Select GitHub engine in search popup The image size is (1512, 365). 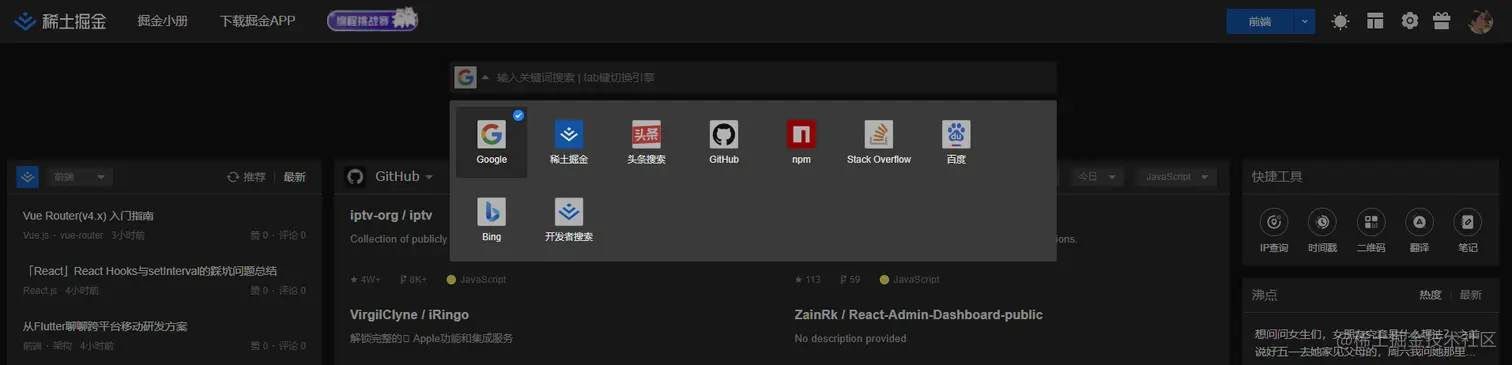click(724, 142)
